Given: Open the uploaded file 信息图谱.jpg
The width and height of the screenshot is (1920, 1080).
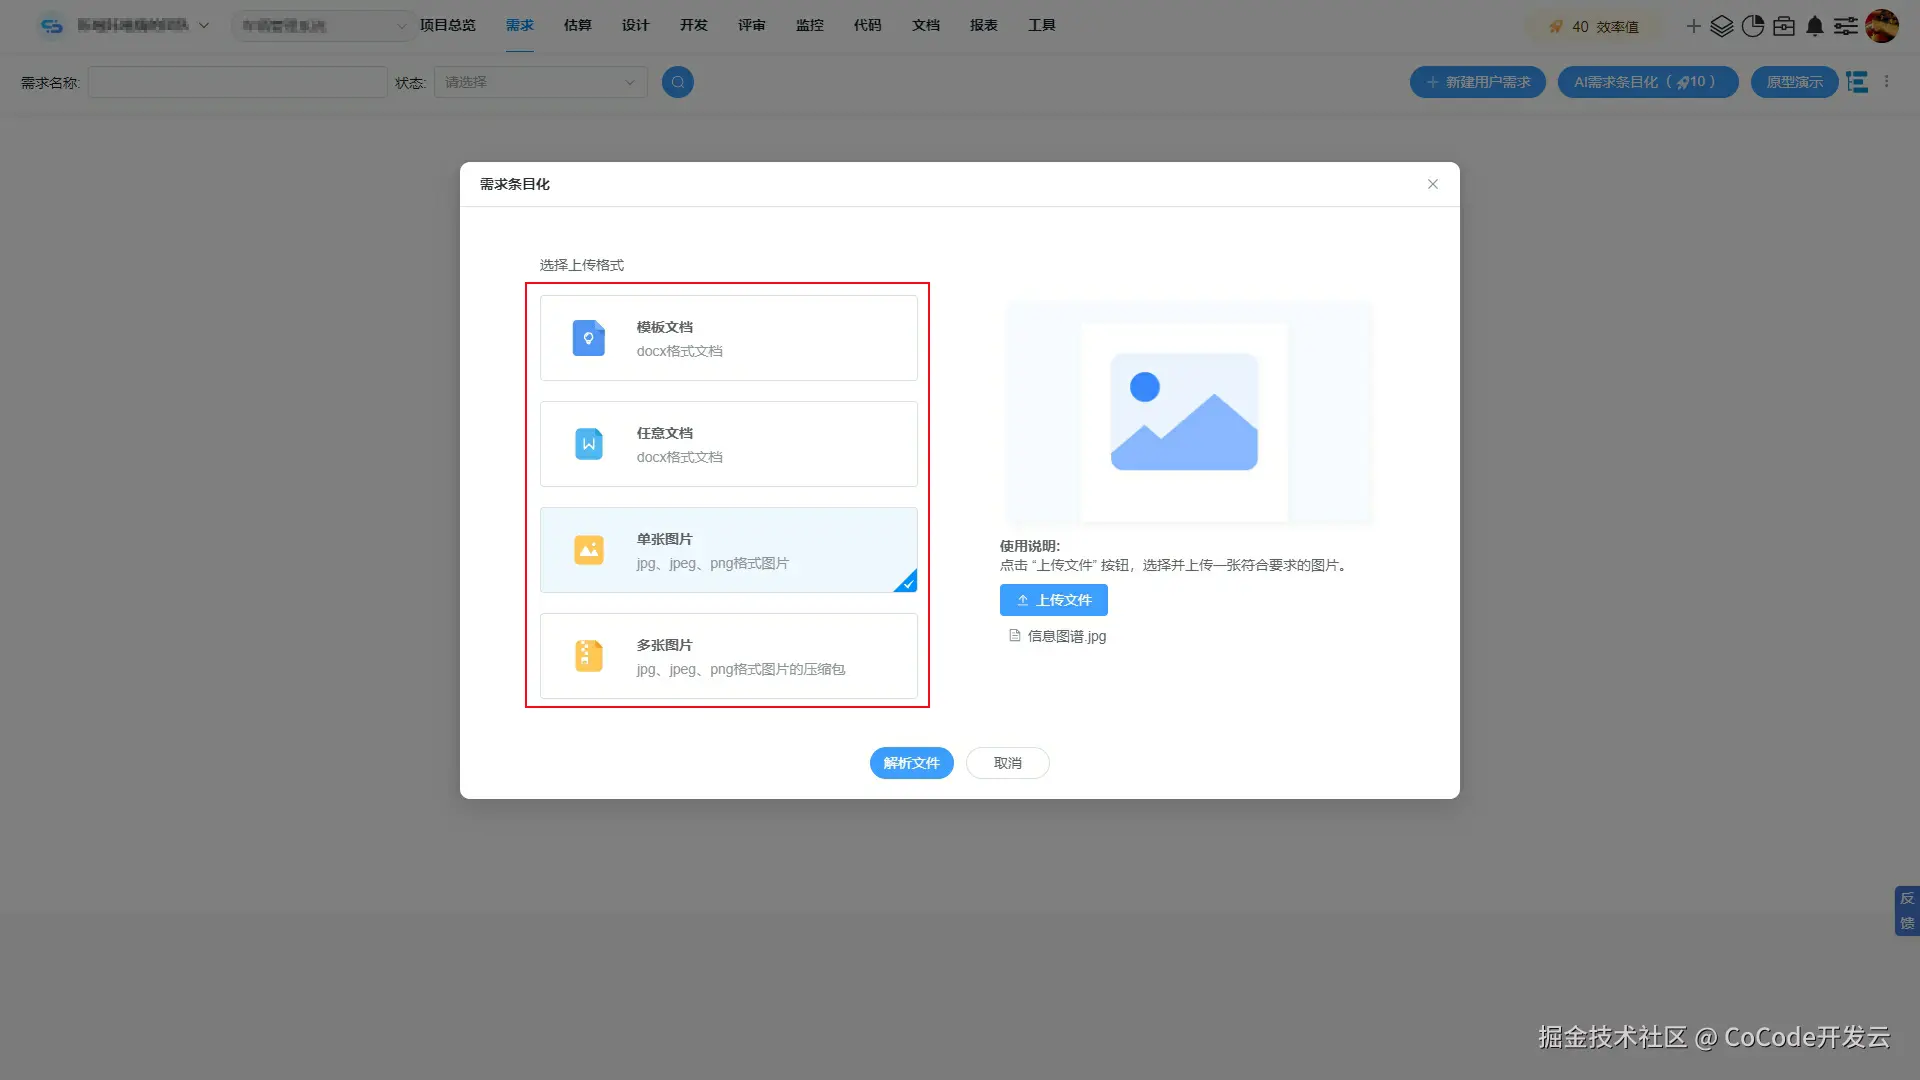Looking at the screenshot, I should (1066, 636).
